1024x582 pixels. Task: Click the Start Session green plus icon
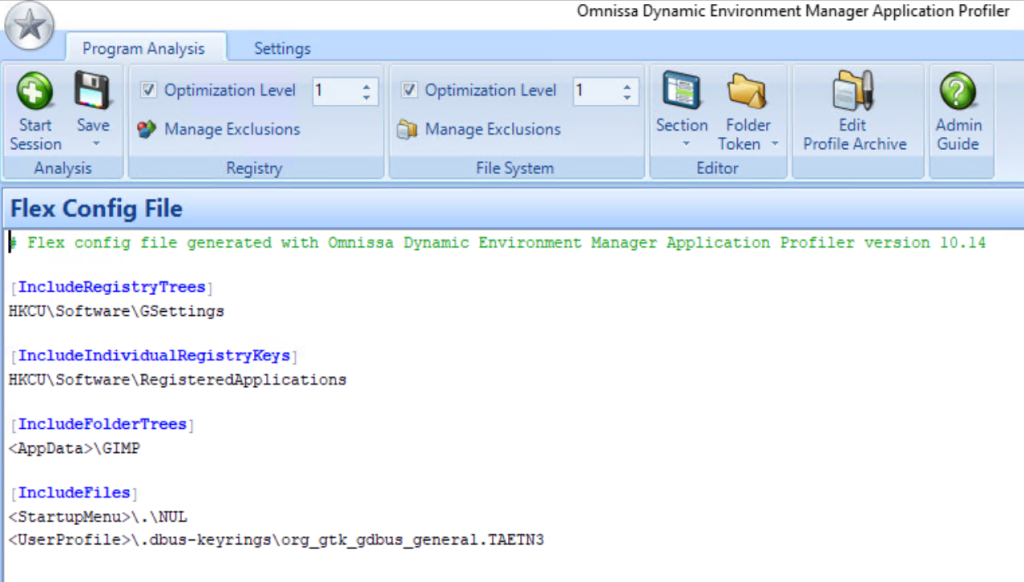click(x=35, y=91)
